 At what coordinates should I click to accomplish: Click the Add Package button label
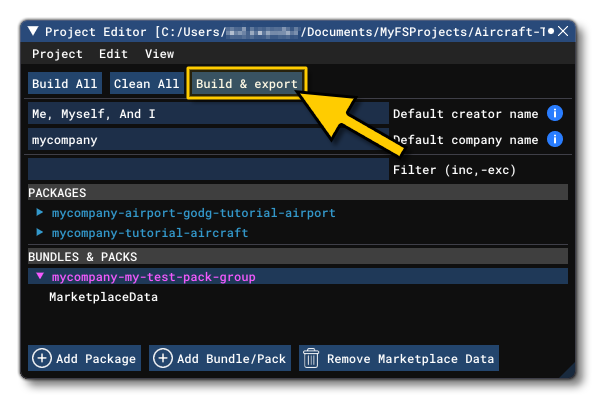pyautogui.click(x=96, y=358)
